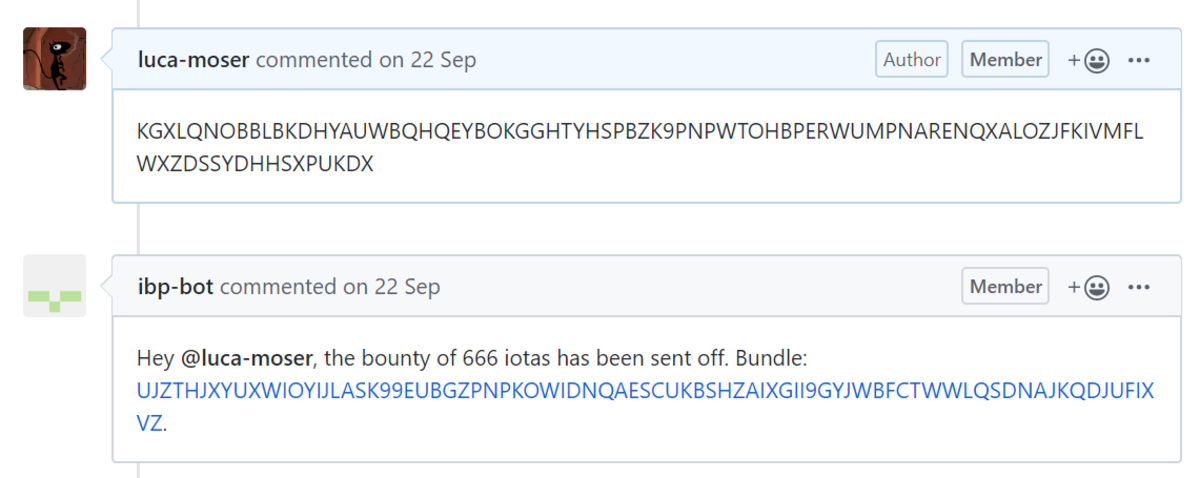Image resolution: width=1200 pixels, height=478 pixels.
Task: Click the address text starting KGXLQNOBBL
Action: click(640, 132)
